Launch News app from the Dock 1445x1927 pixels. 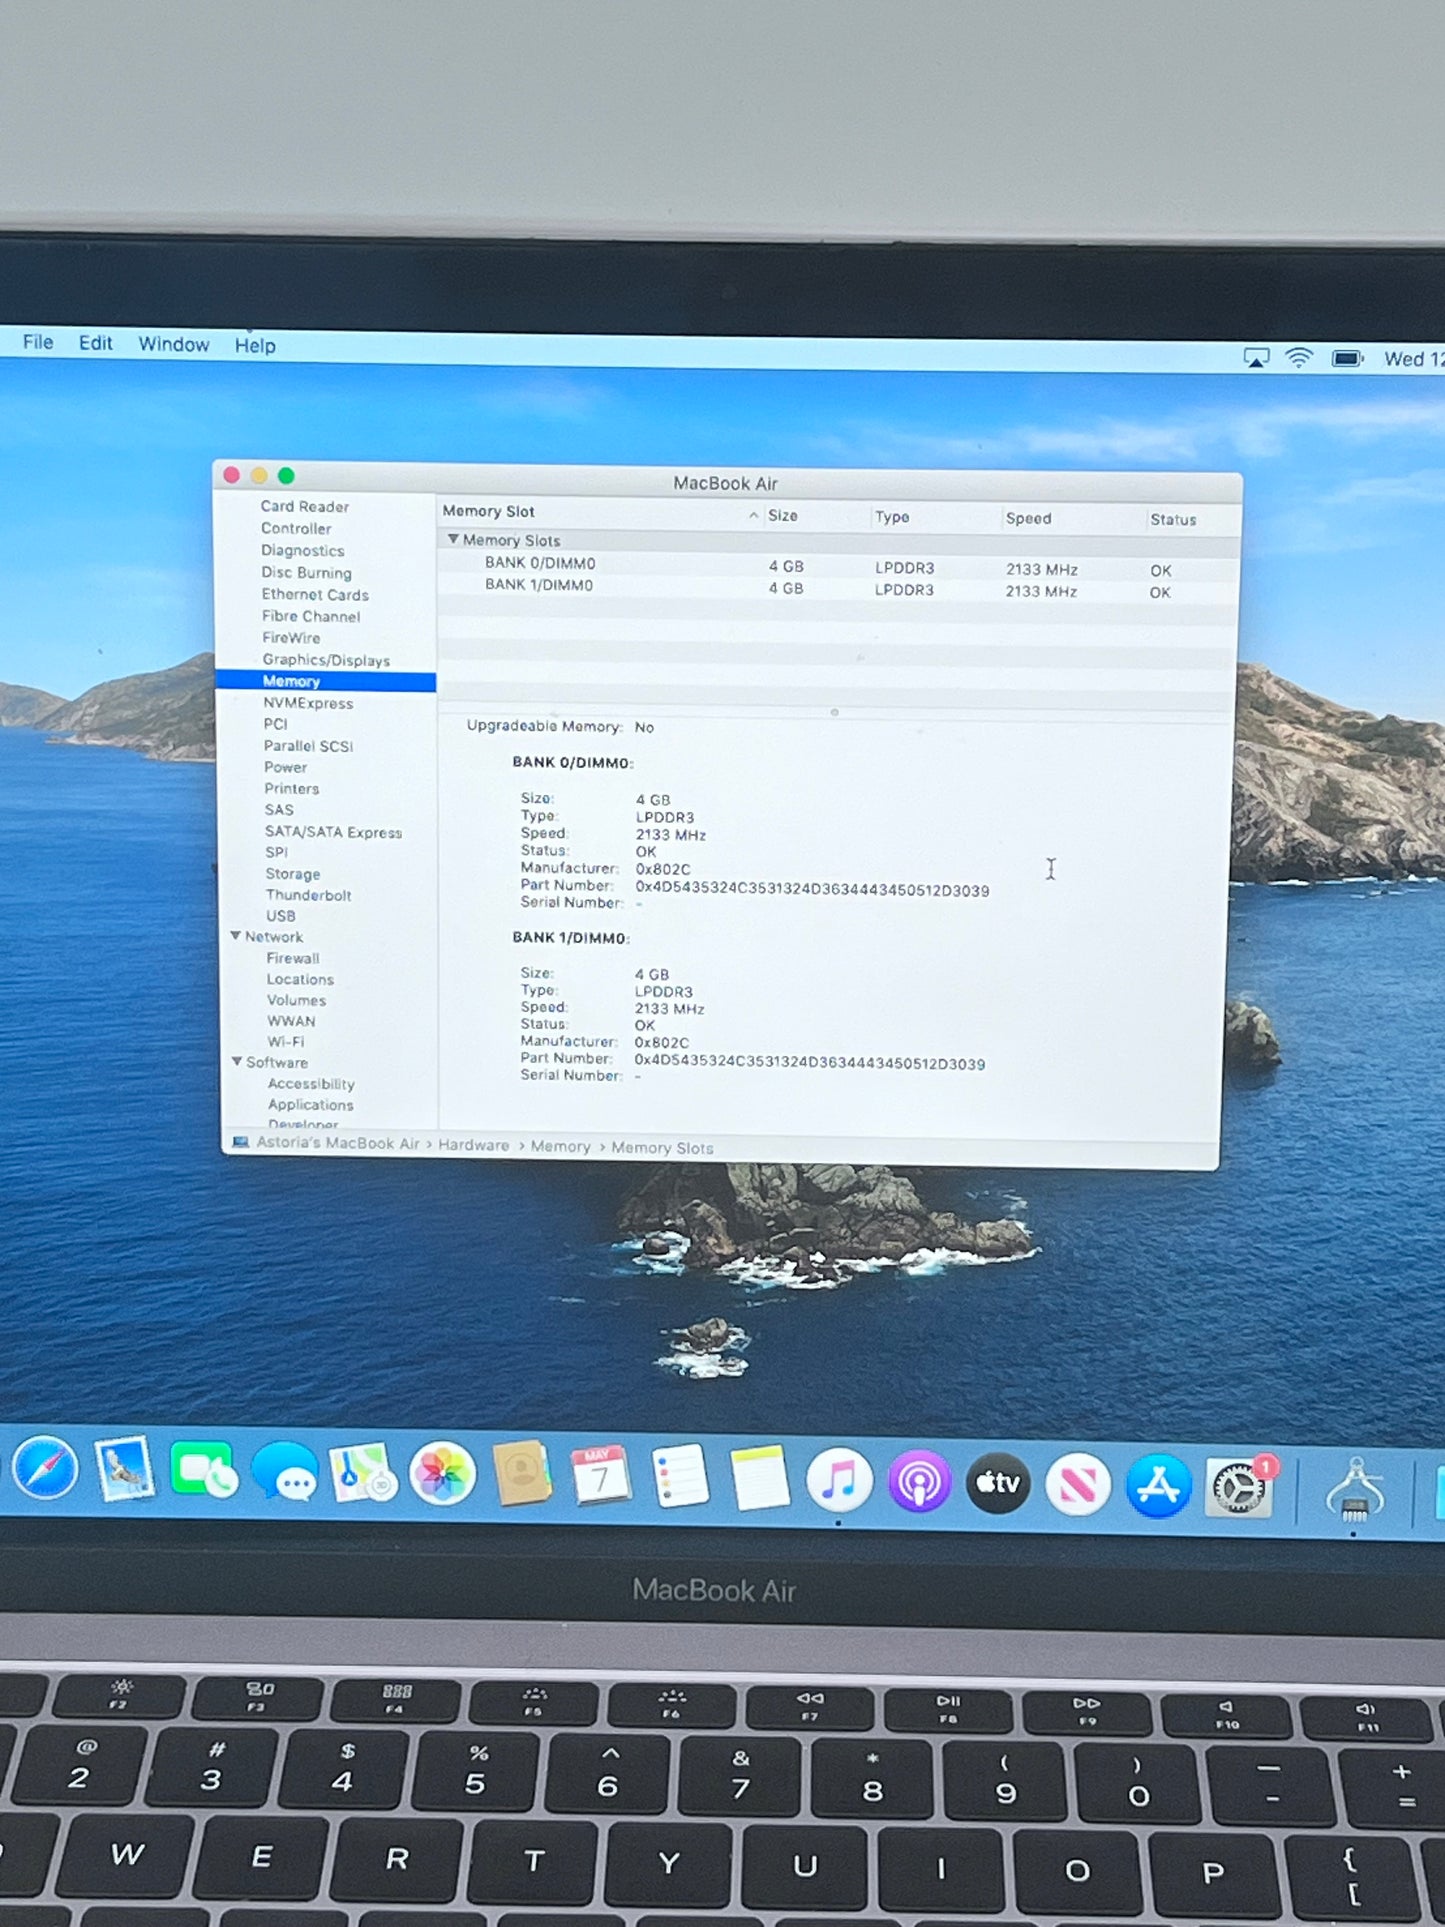pos(1078,1485)
